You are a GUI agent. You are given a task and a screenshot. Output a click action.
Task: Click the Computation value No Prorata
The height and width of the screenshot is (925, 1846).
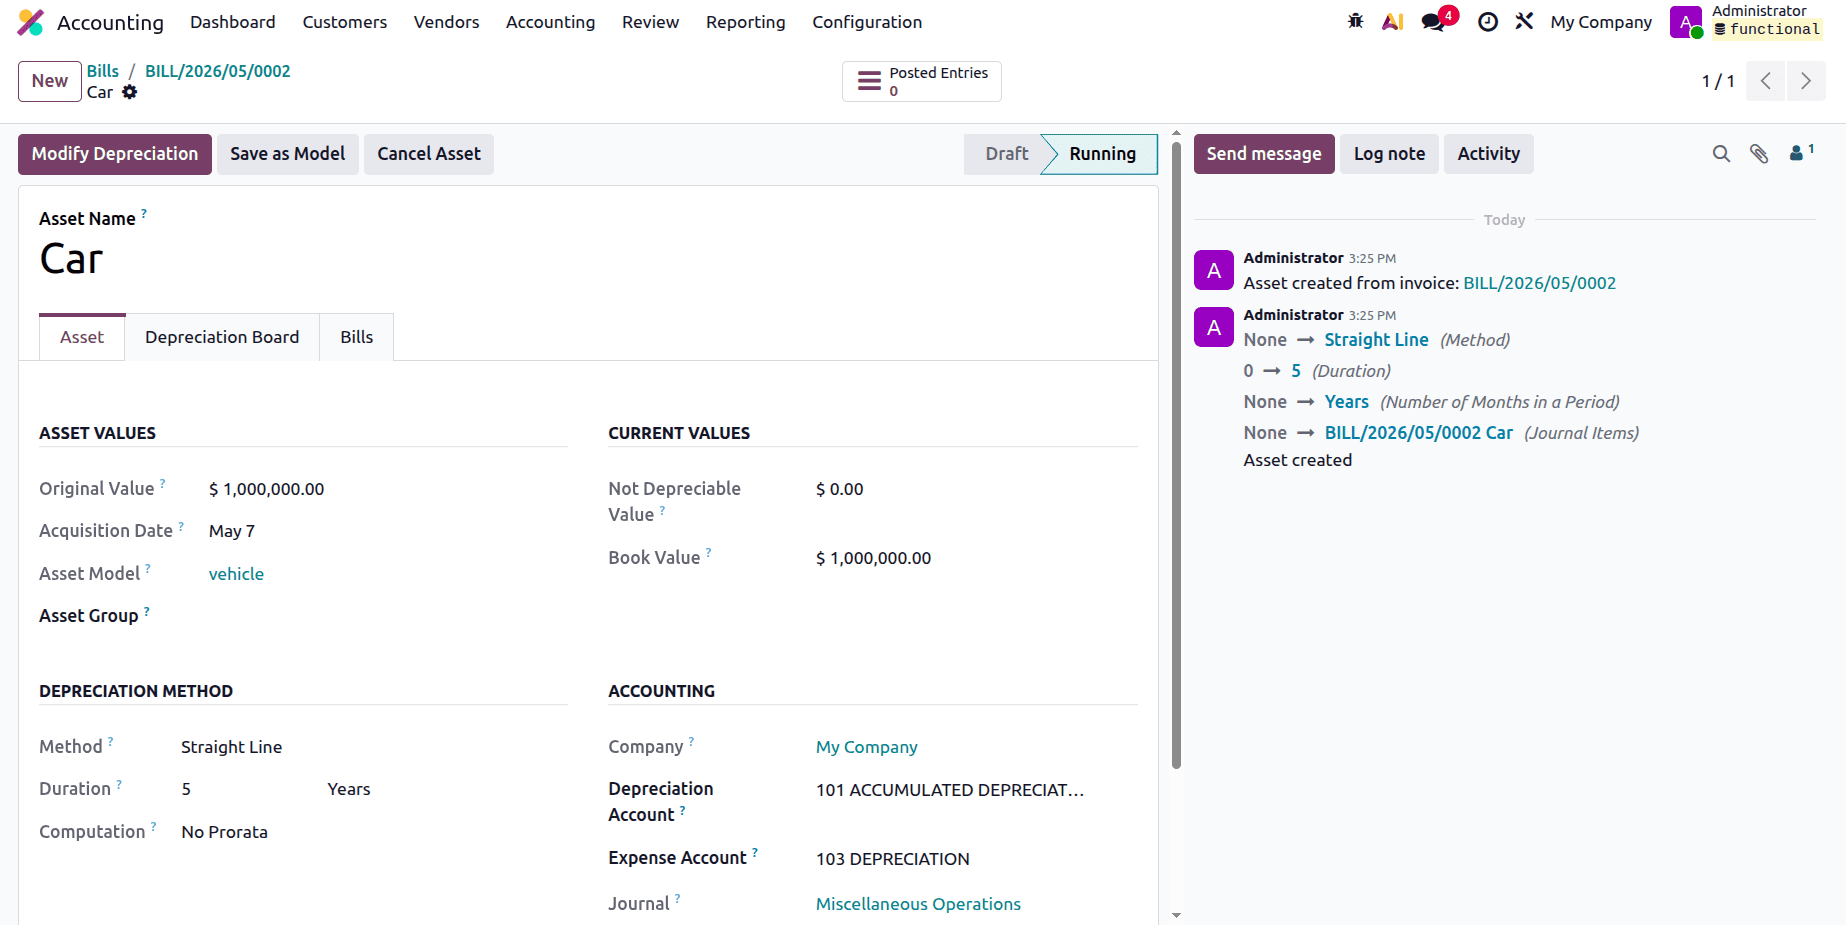(x=225, y=832)
